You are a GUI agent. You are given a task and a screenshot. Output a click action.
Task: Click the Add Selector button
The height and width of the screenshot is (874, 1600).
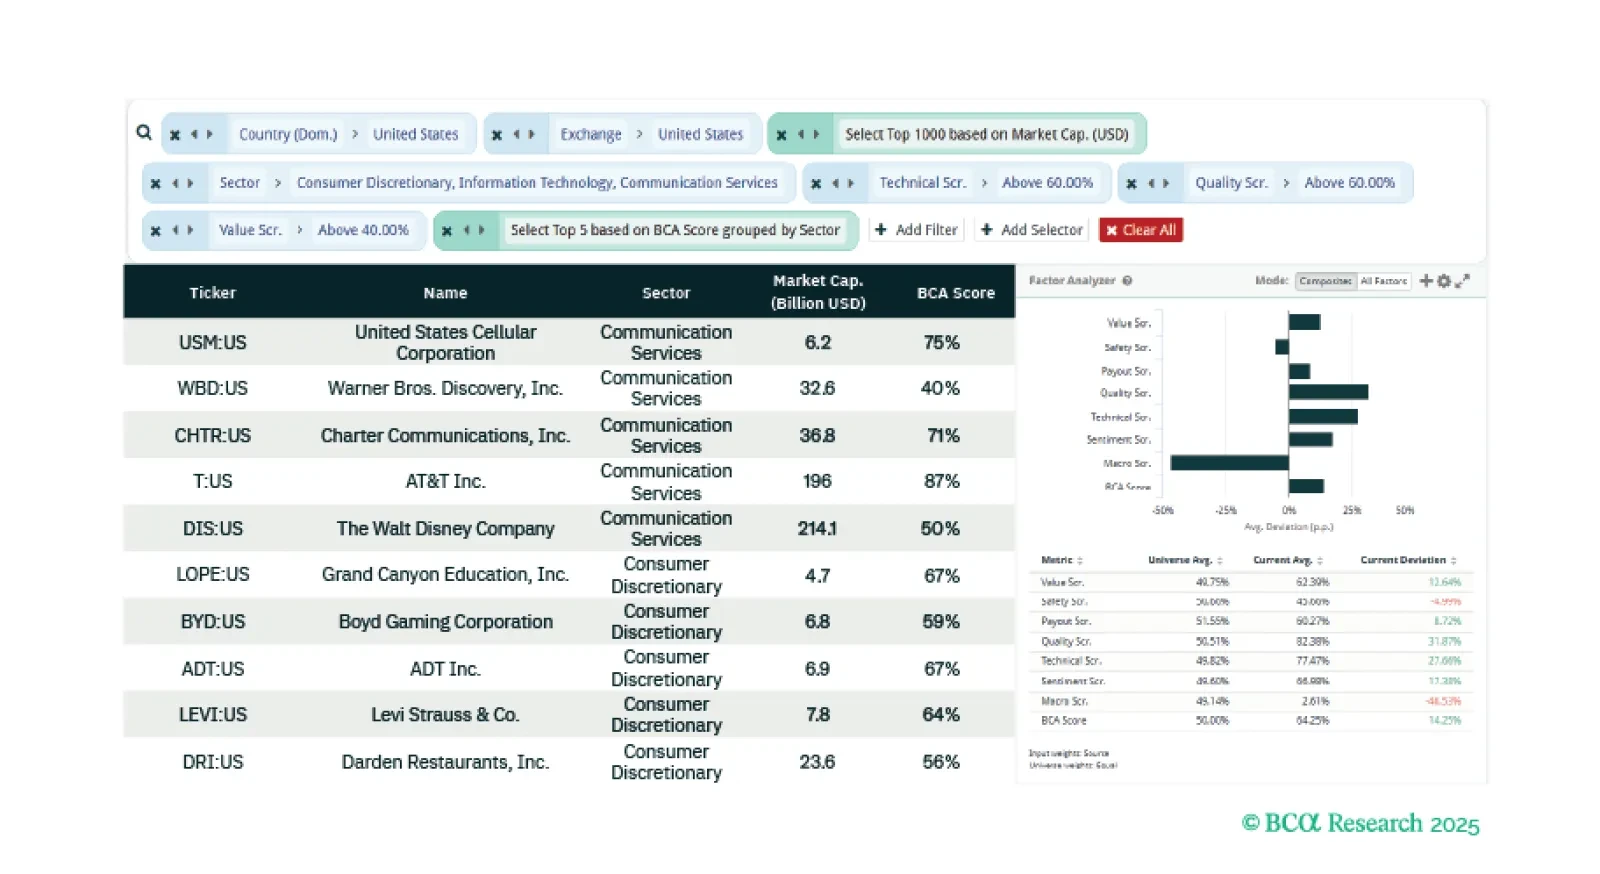pos(1032,230)
